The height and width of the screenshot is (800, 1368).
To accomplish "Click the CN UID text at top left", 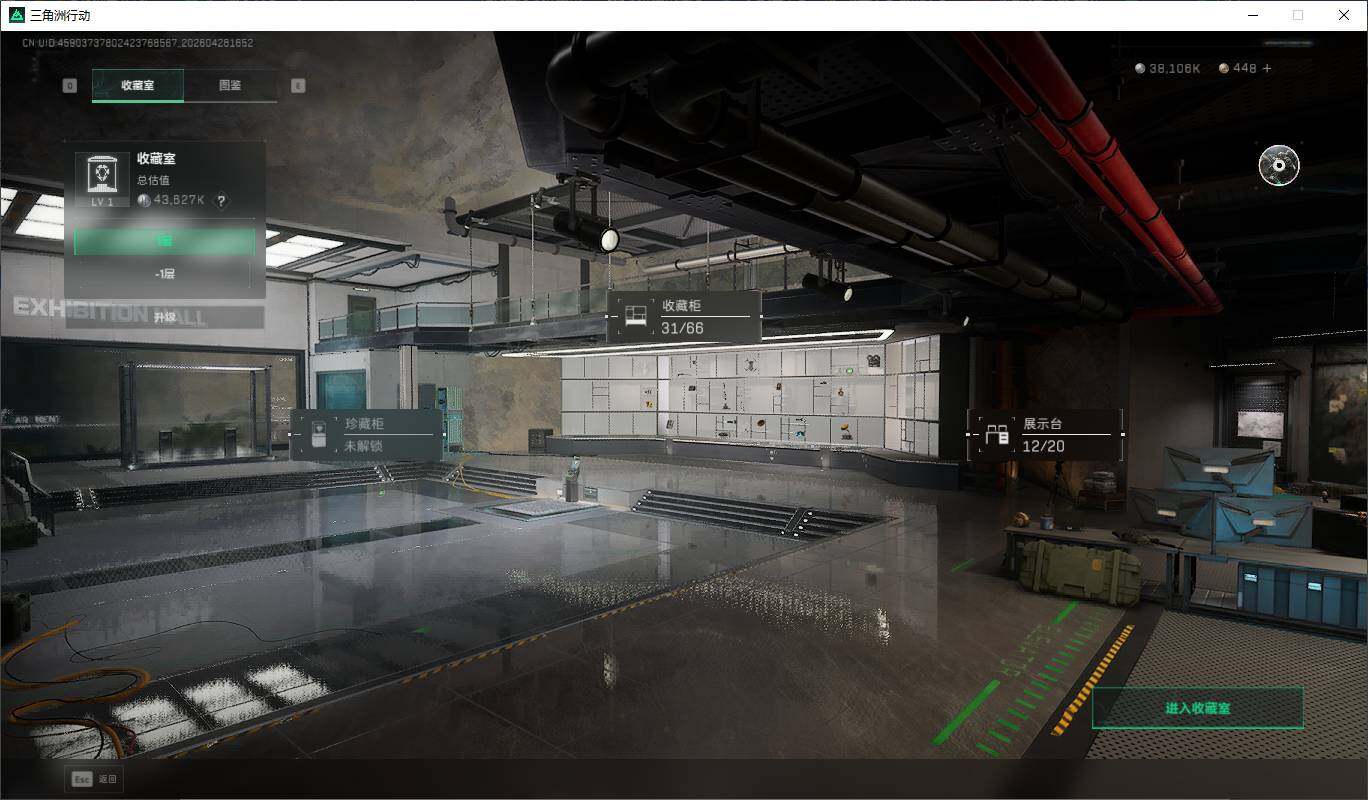I will click(x=138, y=43).
